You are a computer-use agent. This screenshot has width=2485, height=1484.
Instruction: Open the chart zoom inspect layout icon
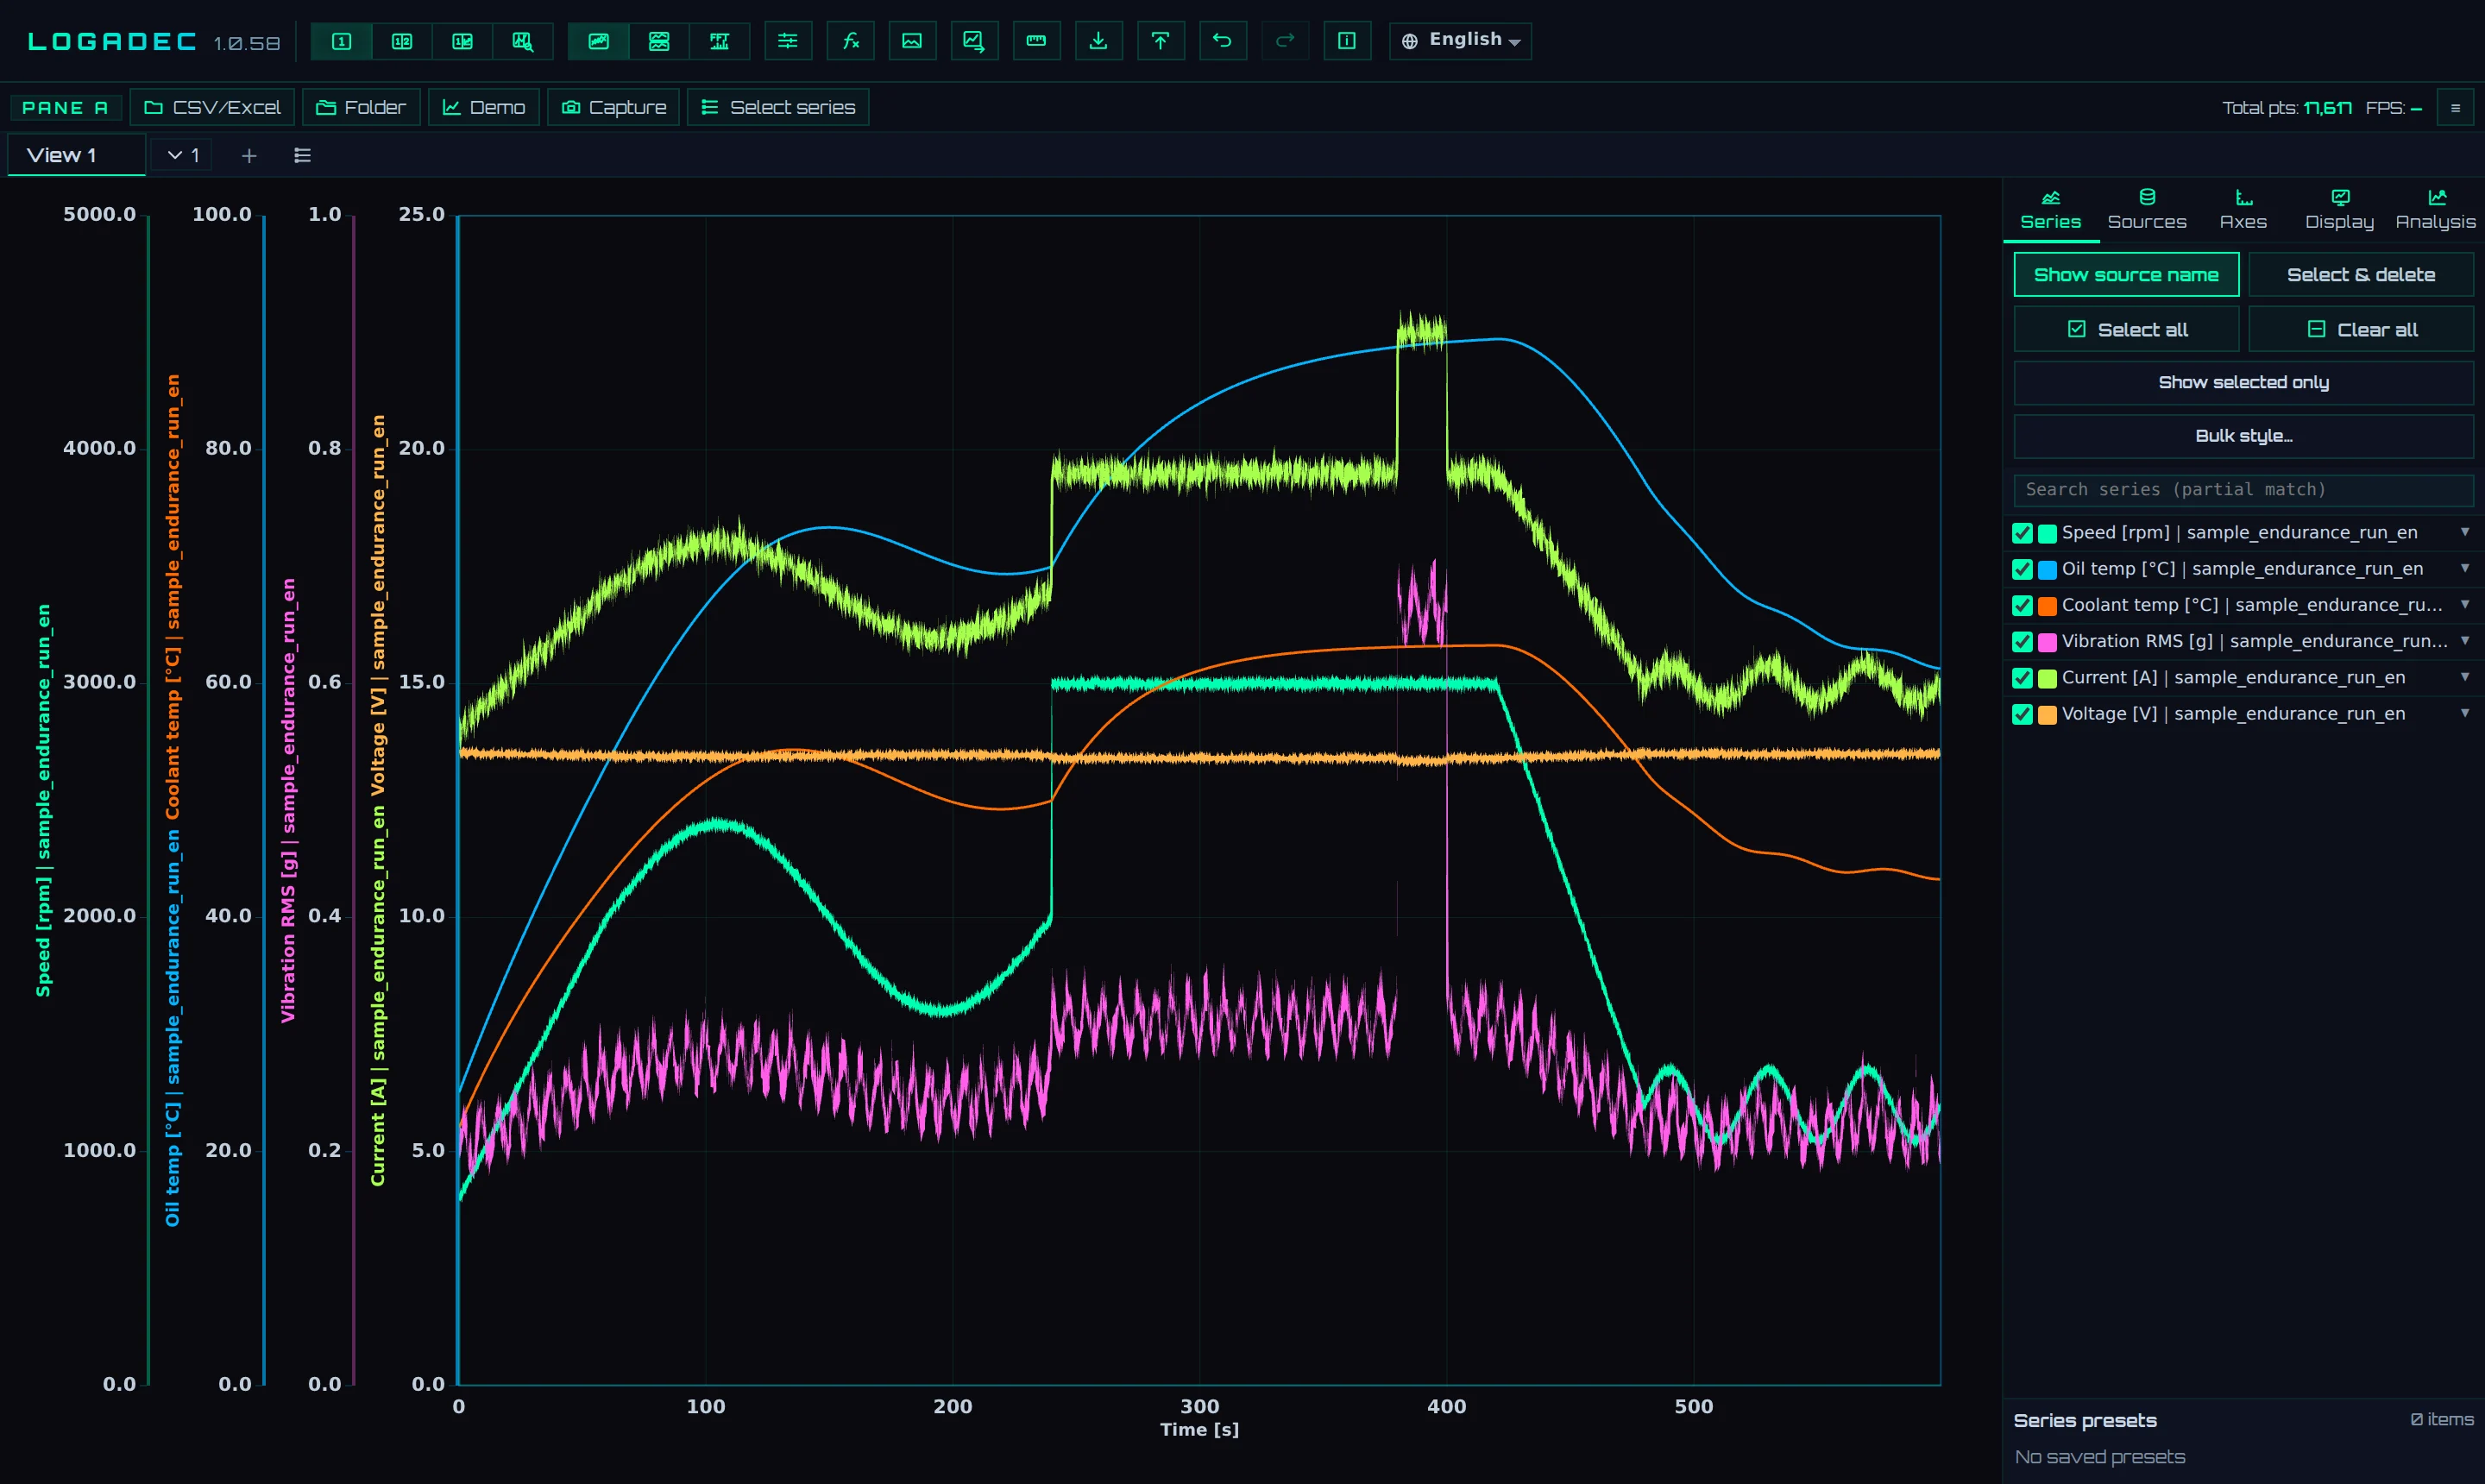point(523,41)
